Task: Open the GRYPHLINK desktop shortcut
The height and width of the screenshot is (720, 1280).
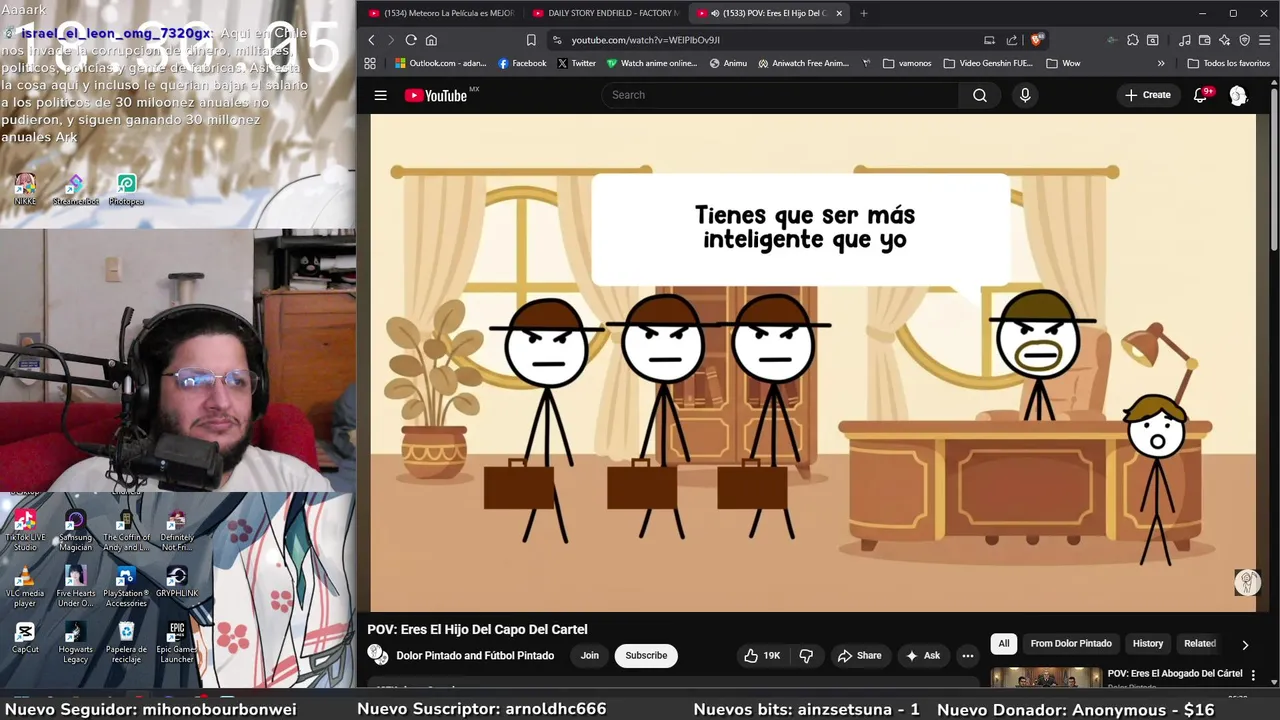Action: (177, 582)
